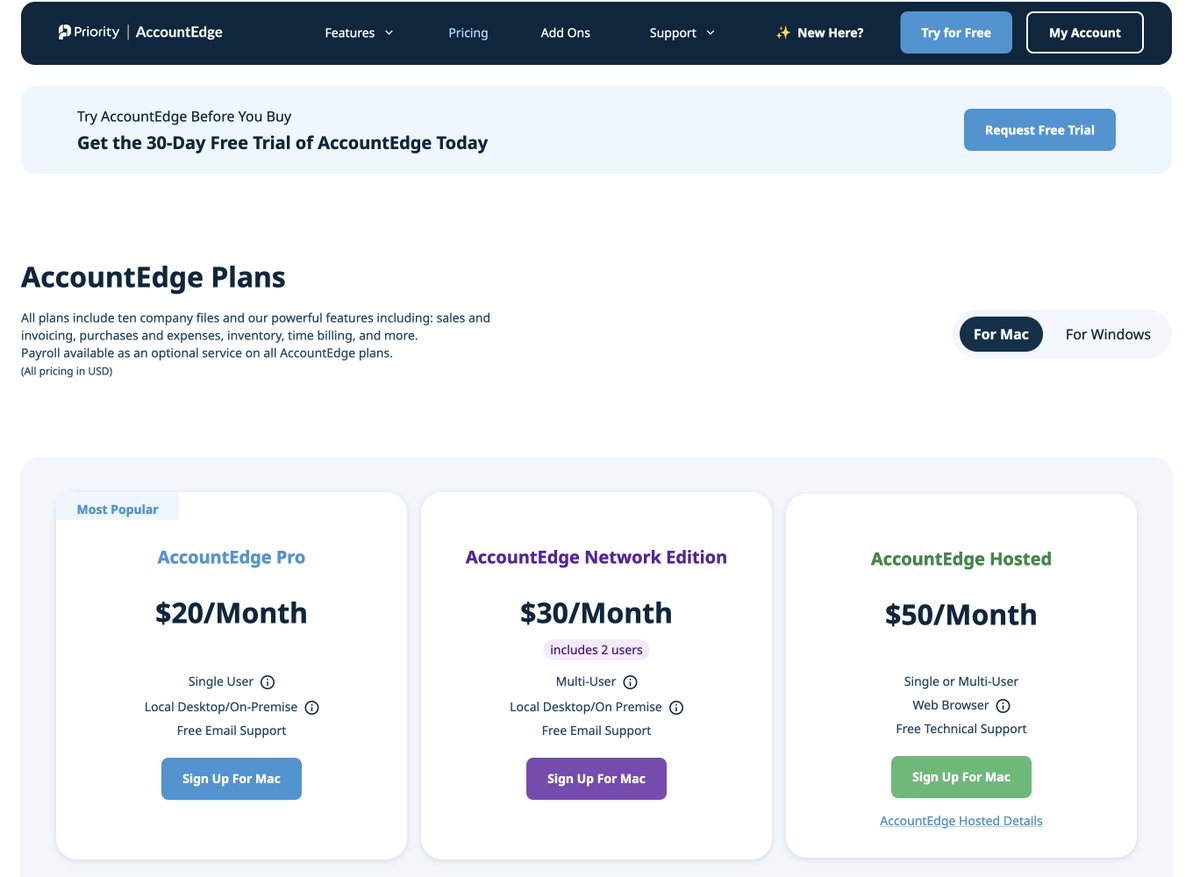Image resolution: width=1200 pixels, height=877 pixels.
Task: Click the $30/Month price
Action: click(x=596, y=613)
